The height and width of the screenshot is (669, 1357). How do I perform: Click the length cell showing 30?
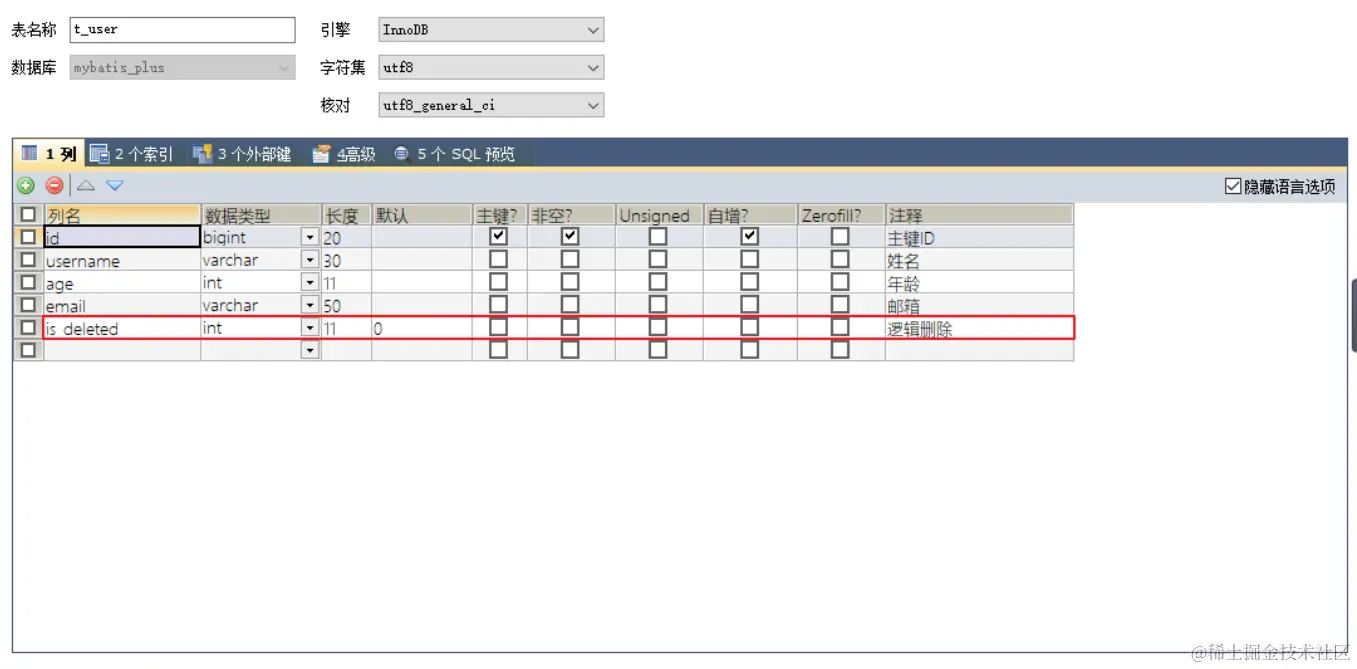pyautogui.click(x=346, y=260)
